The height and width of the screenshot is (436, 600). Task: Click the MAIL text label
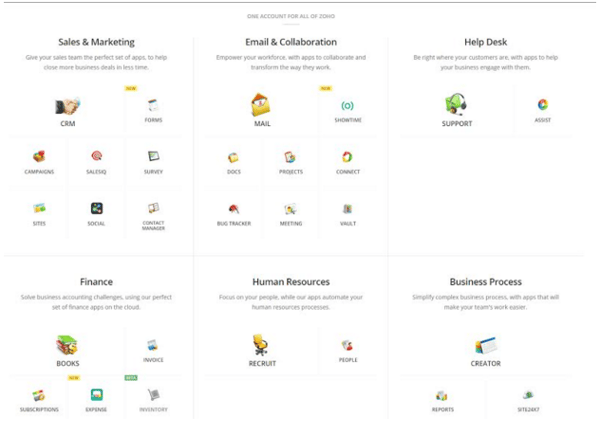click(x=262, y=124)
